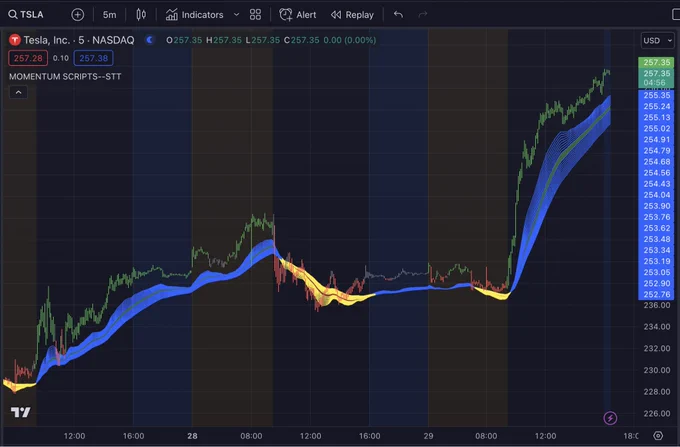This screenshot has height=447, width=680.
Task: Click the blue 257.38 buy price button
Action: point(94,58)
